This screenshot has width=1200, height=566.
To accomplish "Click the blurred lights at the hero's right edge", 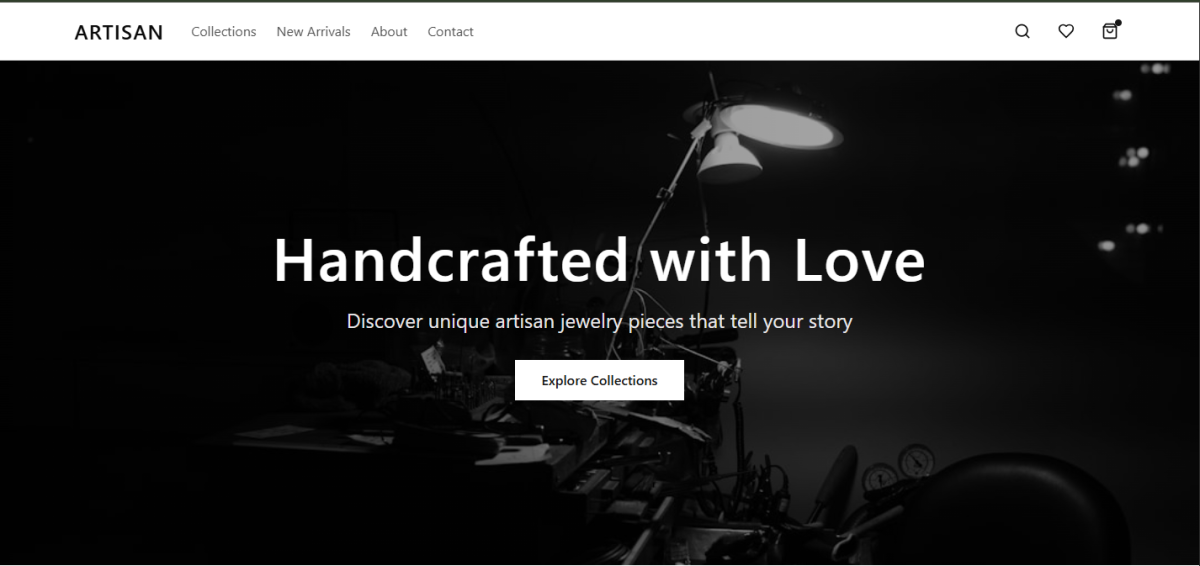I will 1135,160.
